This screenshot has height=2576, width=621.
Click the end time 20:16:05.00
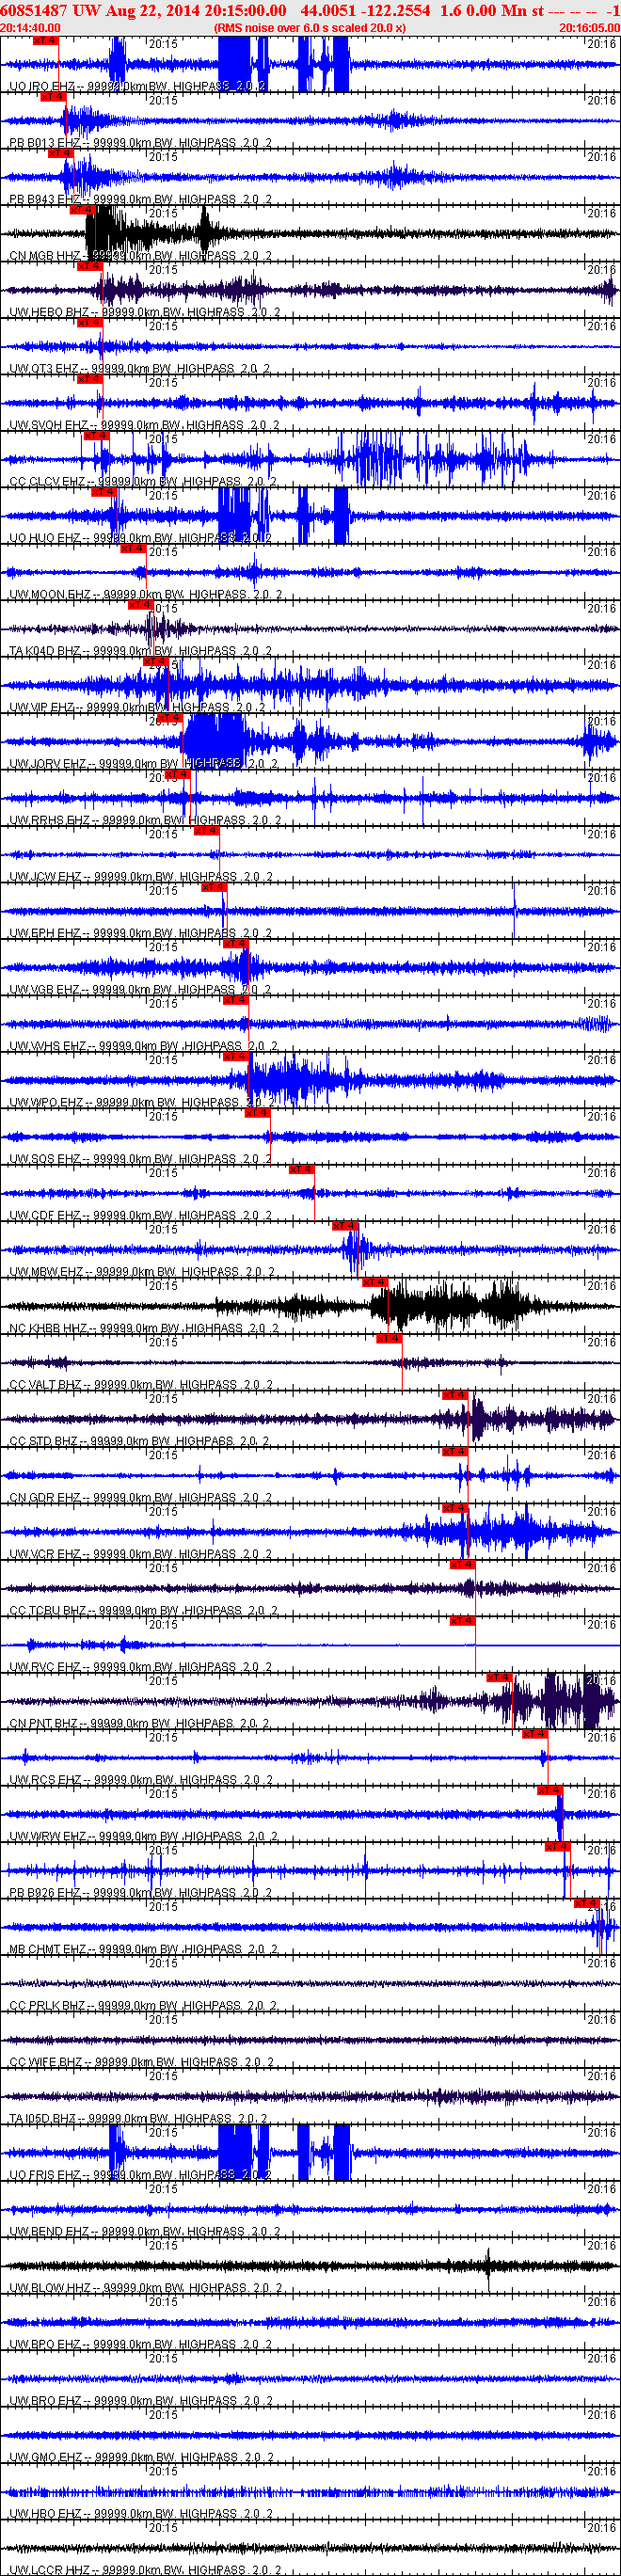[590, 28]
